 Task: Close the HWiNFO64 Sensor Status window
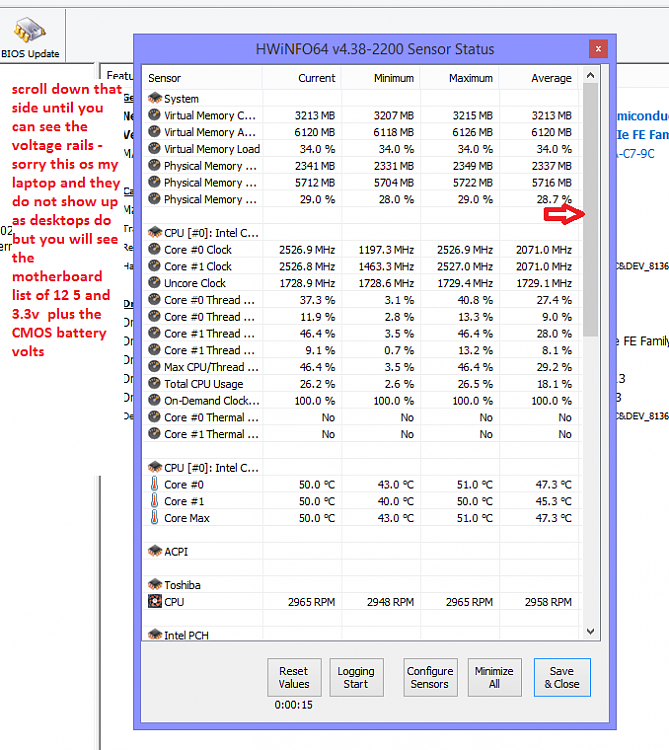(598, 49)
